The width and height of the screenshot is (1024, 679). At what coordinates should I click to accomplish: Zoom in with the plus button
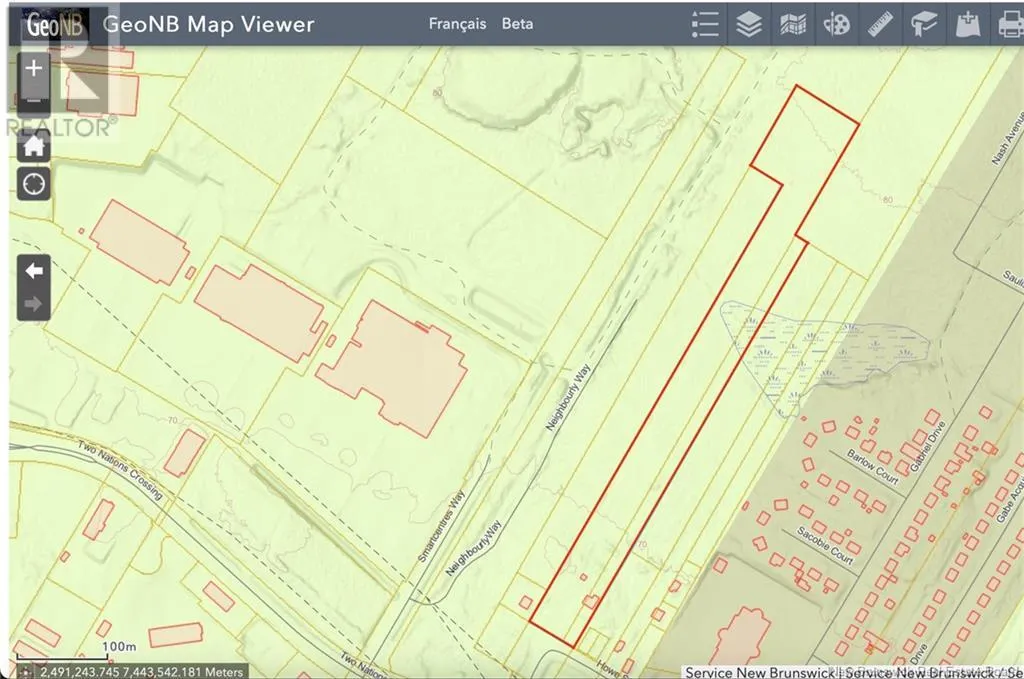(x=34, y=69)
